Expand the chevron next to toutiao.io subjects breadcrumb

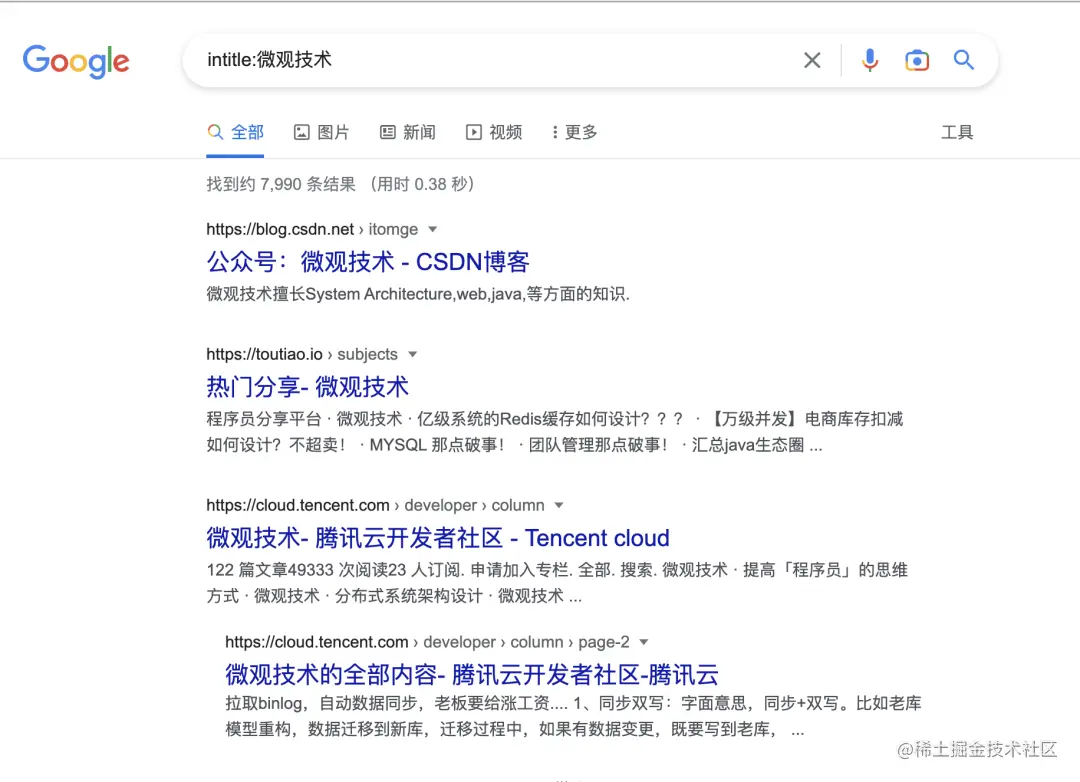coord(414,354)
